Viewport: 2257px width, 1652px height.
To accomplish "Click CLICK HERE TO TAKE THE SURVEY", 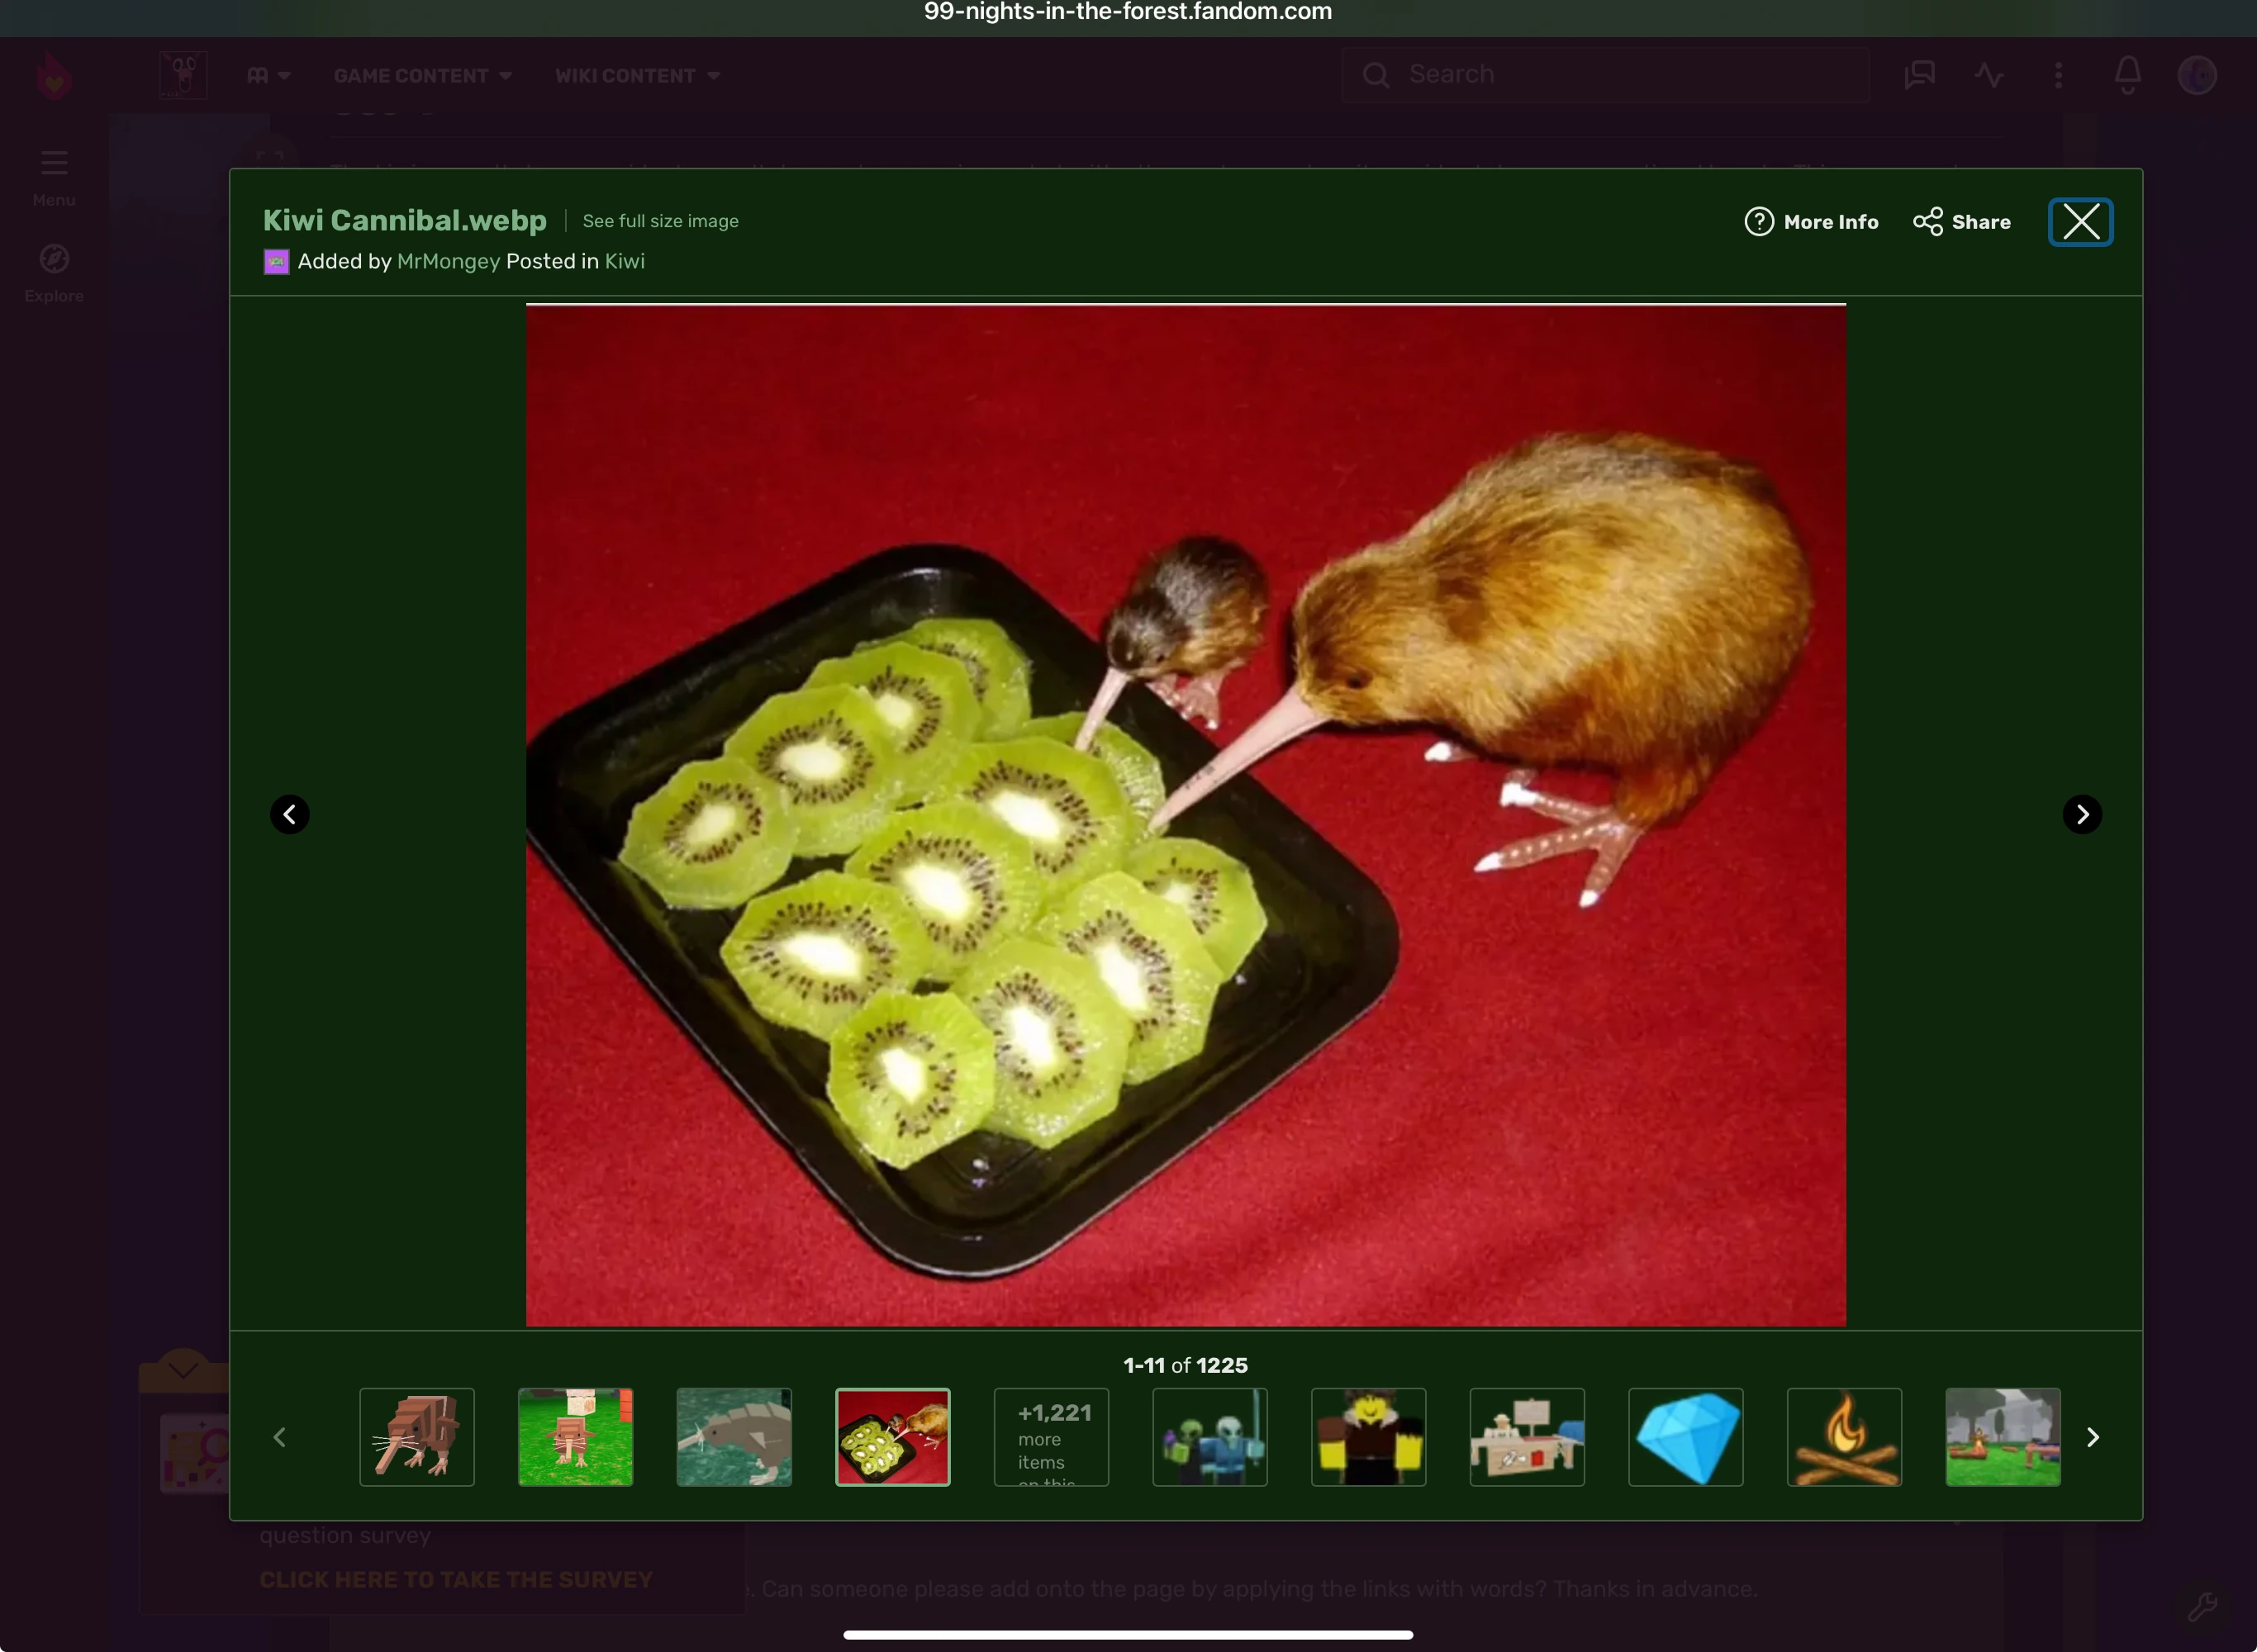I will click(x=456, y=1579).
